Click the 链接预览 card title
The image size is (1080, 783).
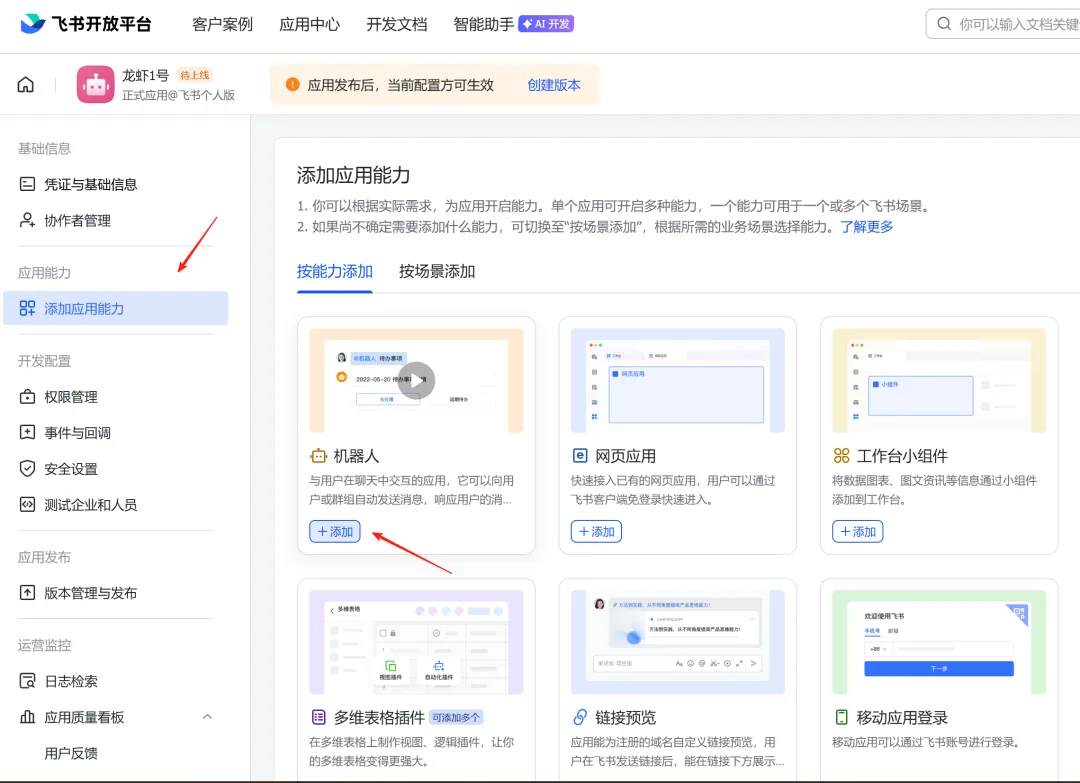(x=625, y=718)
